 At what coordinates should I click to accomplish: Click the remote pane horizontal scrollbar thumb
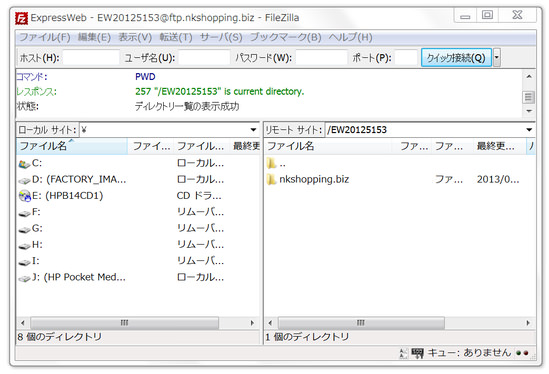pyautogui.click(x=361, y=323)
